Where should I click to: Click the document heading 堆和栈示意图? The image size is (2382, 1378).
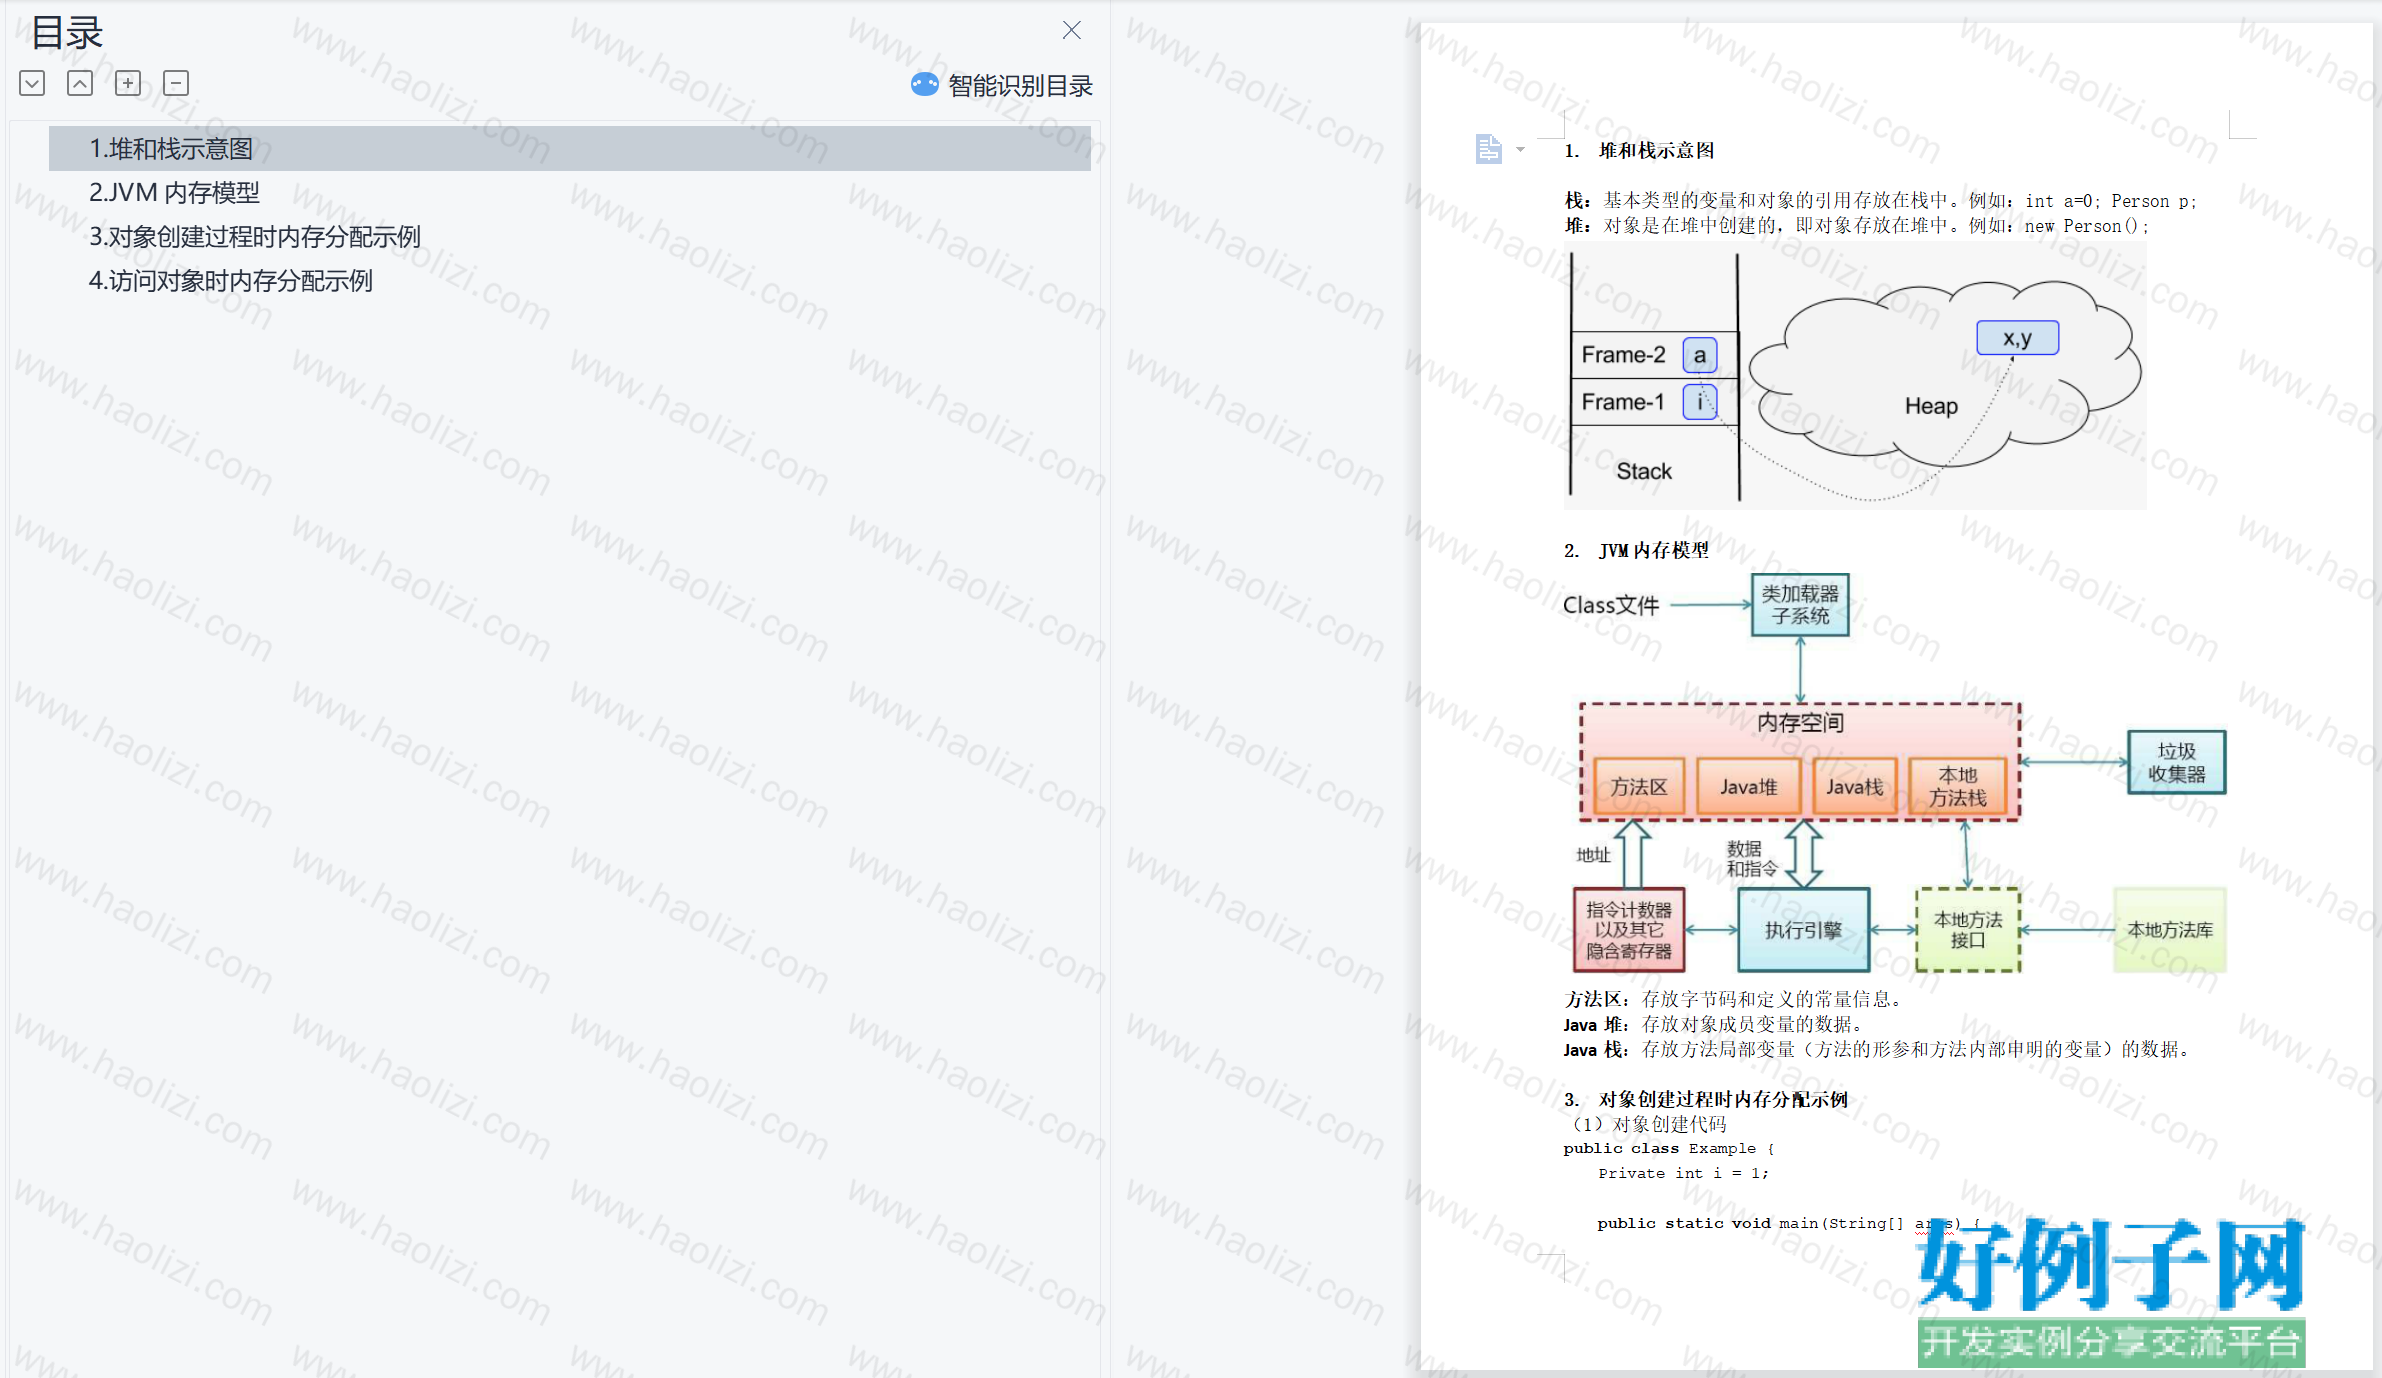click(x=1656, y=151)
